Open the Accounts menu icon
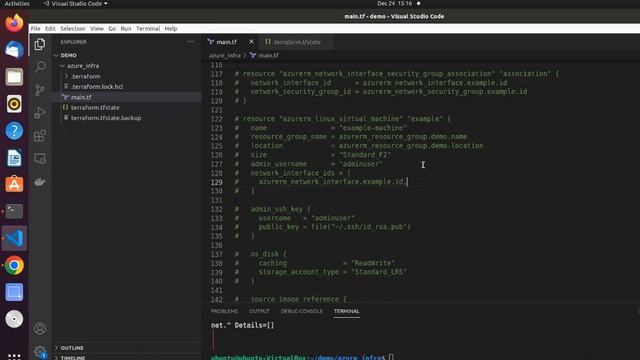The height and width of the screenshot is (360, 640). (40, 329)
